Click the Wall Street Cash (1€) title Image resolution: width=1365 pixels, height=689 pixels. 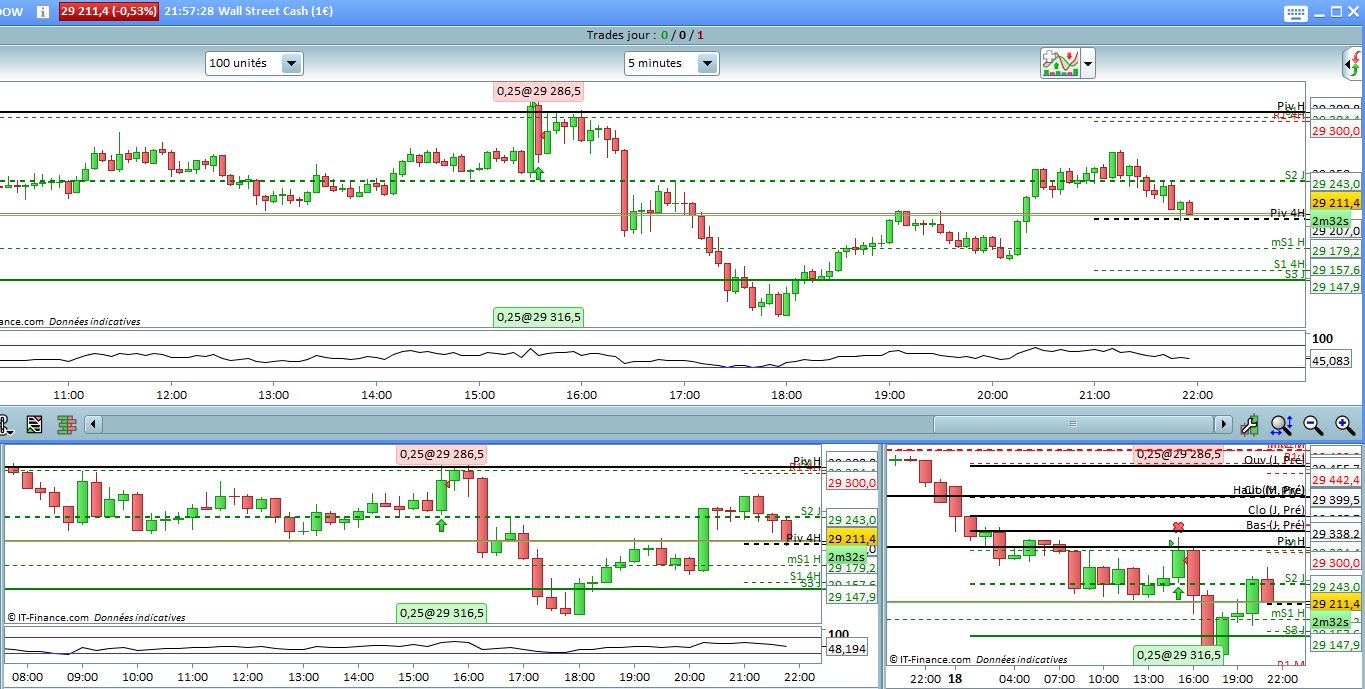[277, 11]
